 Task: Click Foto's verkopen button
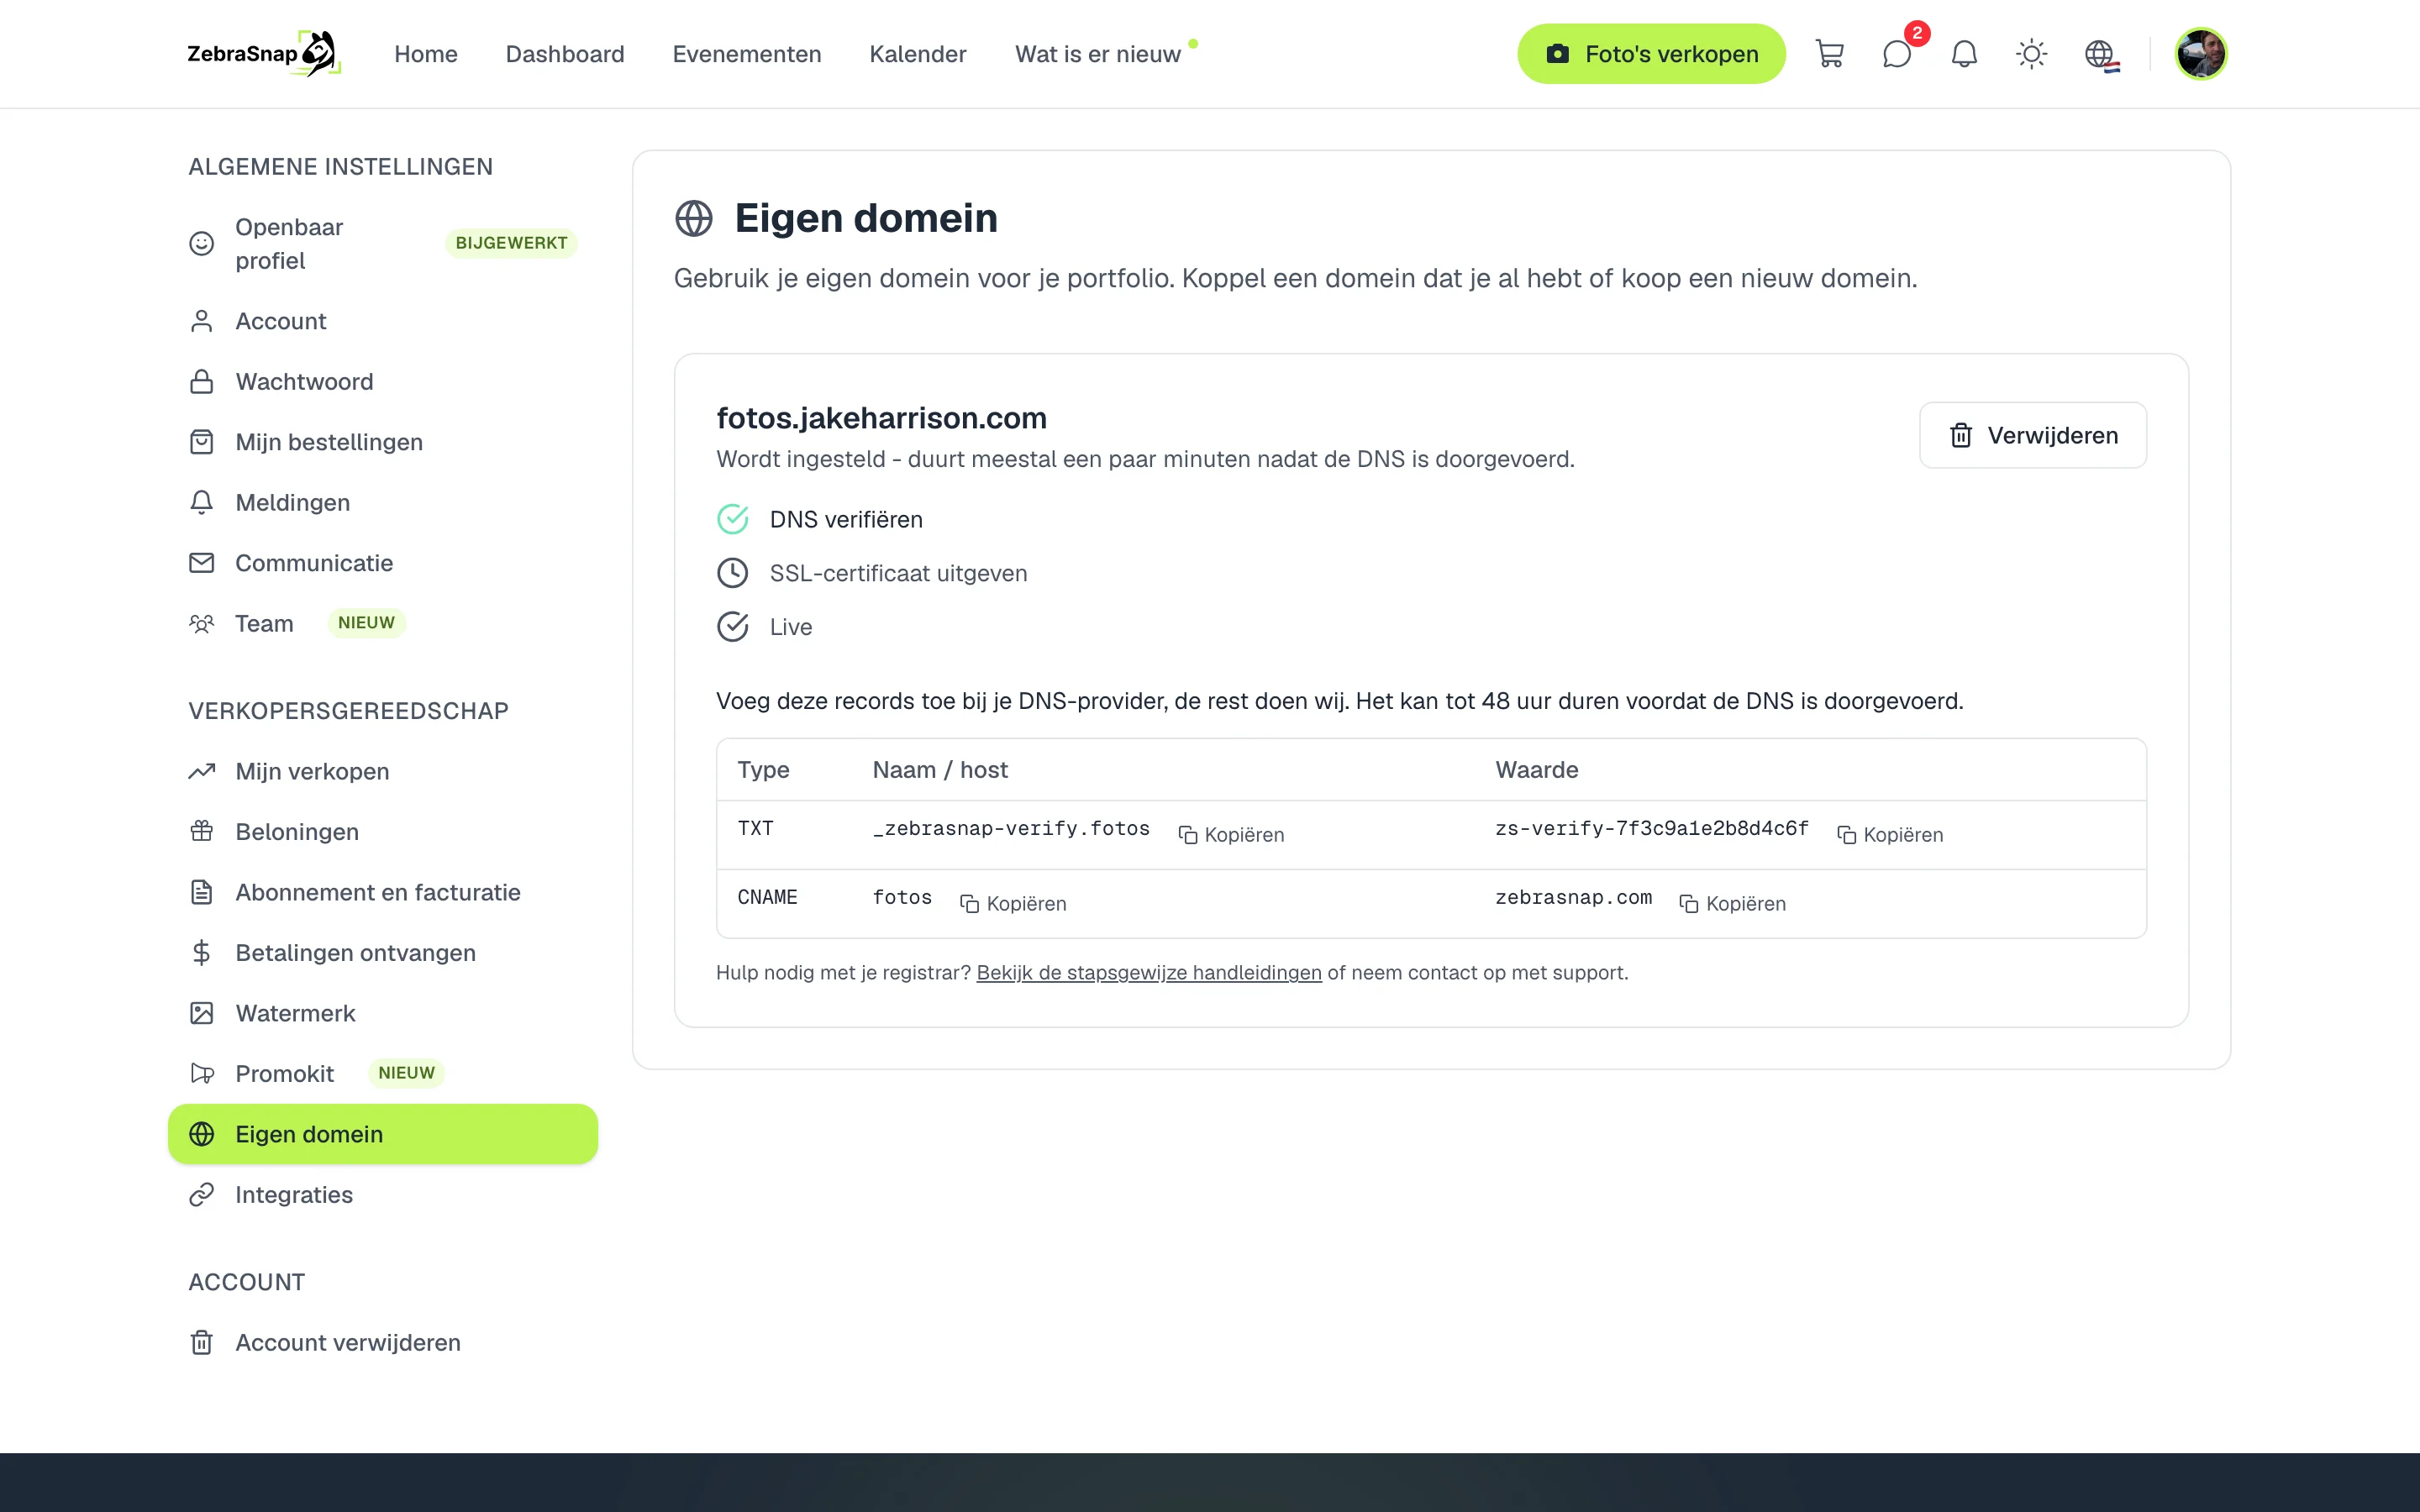[1651, 54]
